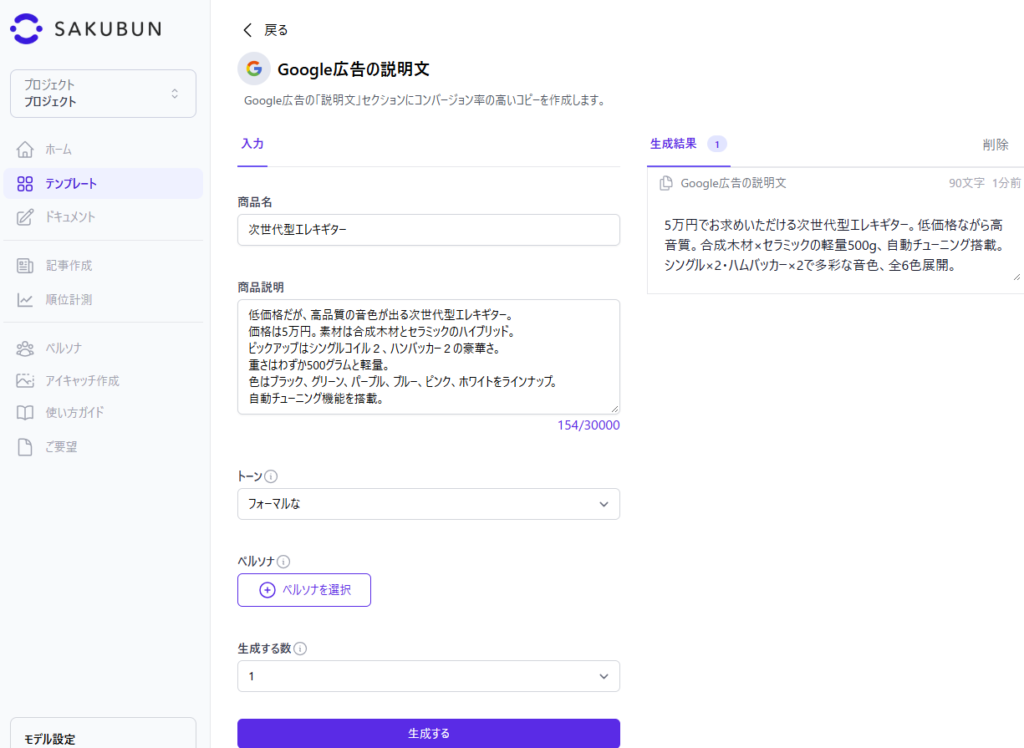Screen dimensions: 1024x748
Task: Click the 商品説明 text area
Action: (x=428, y=357)
